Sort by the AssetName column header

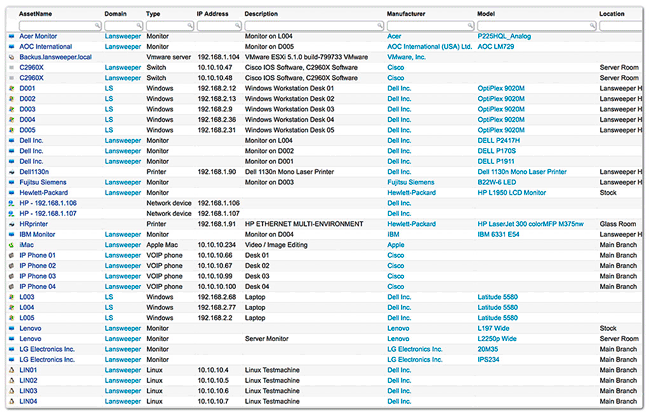tap(36, 14)
